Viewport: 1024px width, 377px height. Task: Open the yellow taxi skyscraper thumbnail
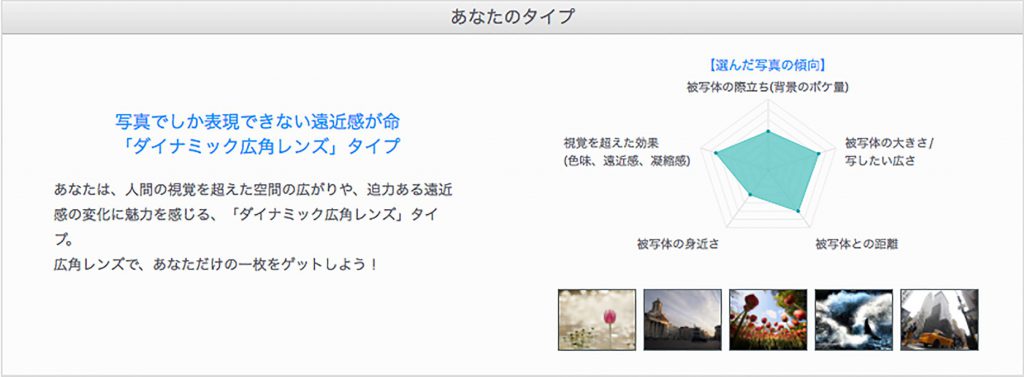point(939,320)
